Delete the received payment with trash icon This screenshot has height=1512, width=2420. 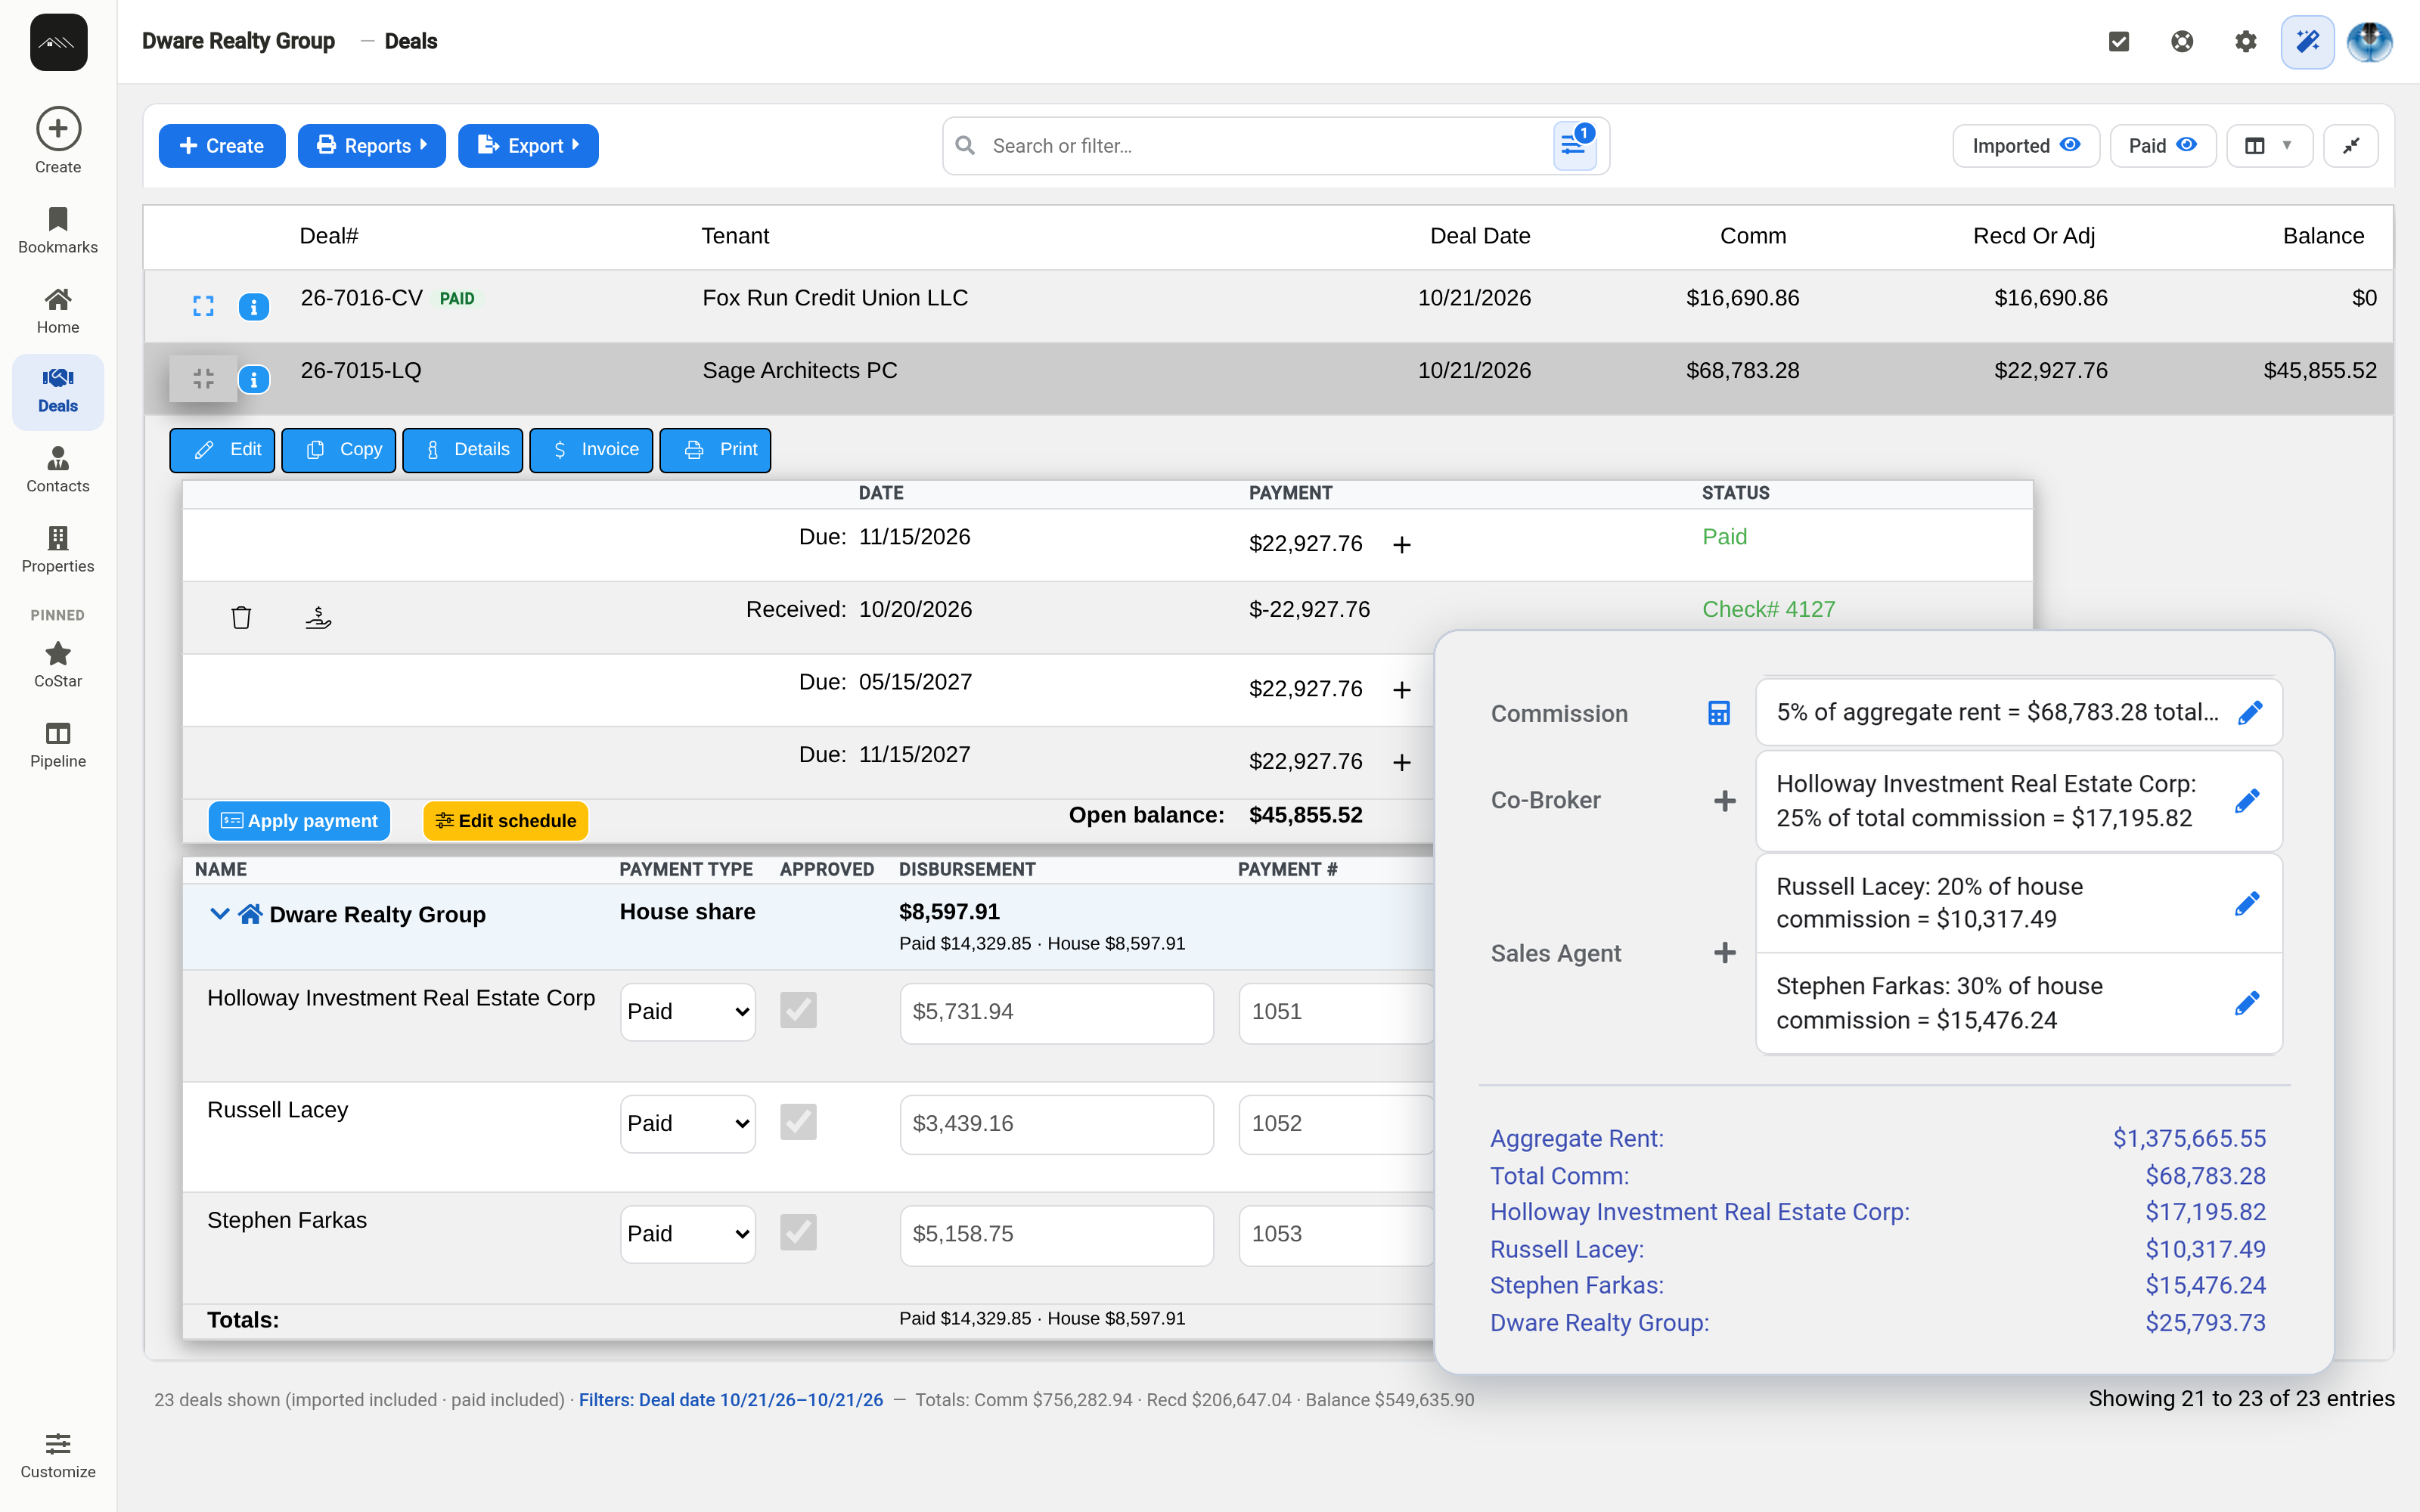[241, 617]
